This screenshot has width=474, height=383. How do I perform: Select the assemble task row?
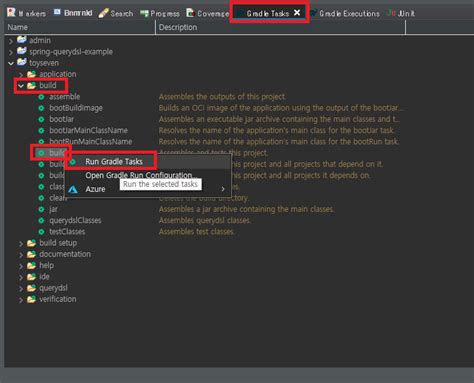(x=65, y=97)
